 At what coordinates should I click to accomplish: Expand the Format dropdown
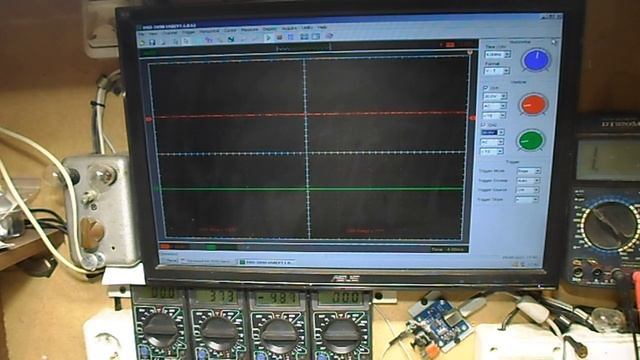(506, 71)
